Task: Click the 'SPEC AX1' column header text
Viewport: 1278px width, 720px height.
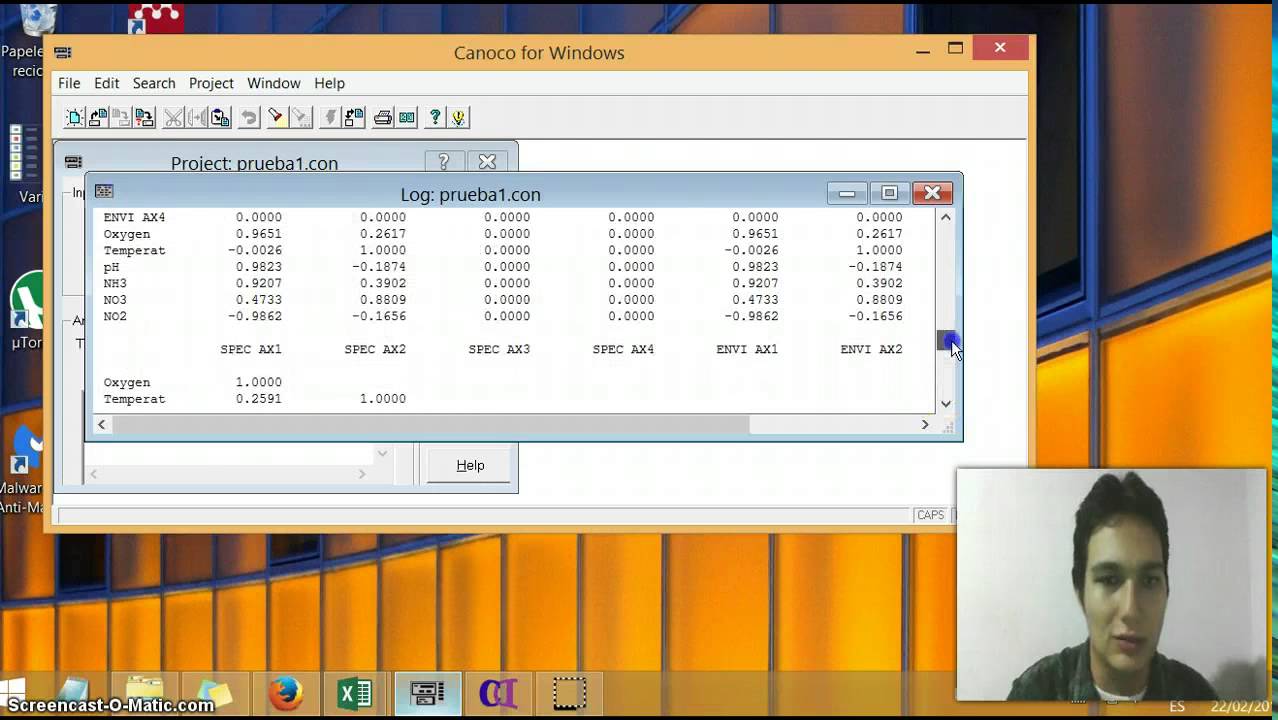Action: 251,349
